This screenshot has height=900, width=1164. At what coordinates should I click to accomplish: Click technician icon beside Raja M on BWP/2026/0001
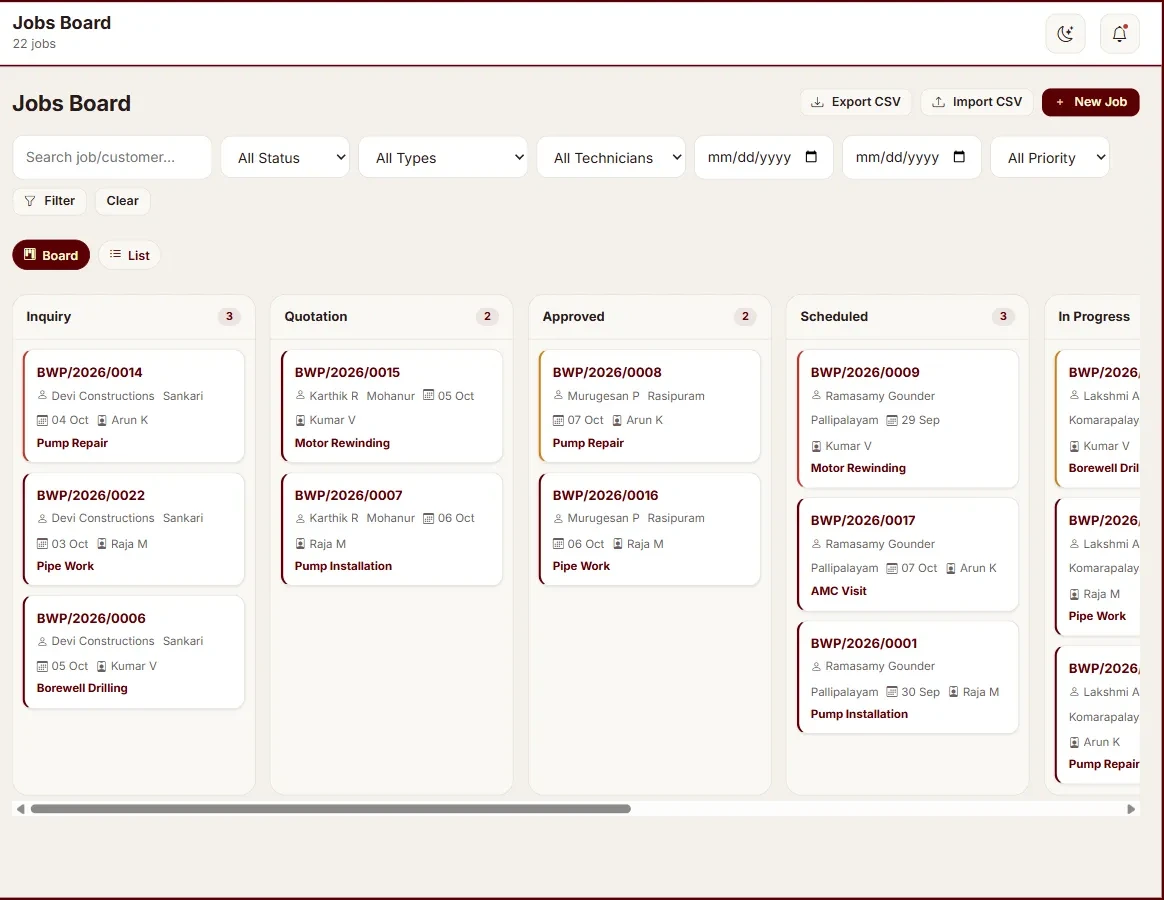coord(954,692)
